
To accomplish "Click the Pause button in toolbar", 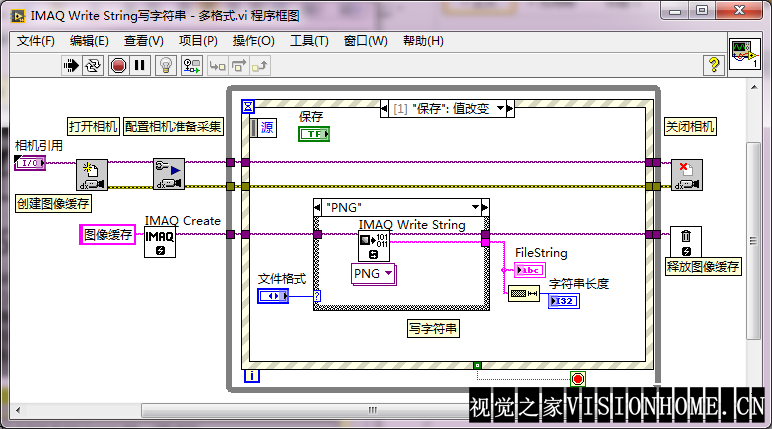I will (x=140, y=65).
